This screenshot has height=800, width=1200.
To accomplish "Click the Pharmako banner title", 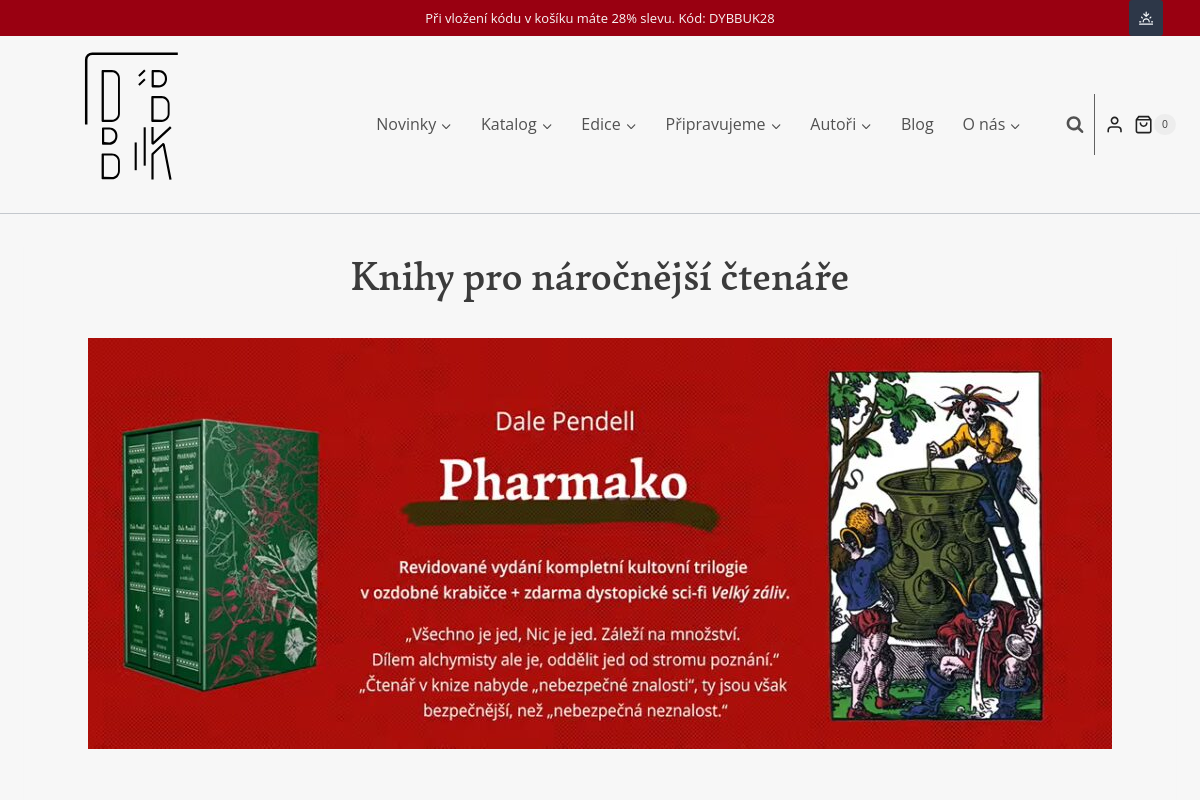I will pyautogui.click(x=563, y=480).
